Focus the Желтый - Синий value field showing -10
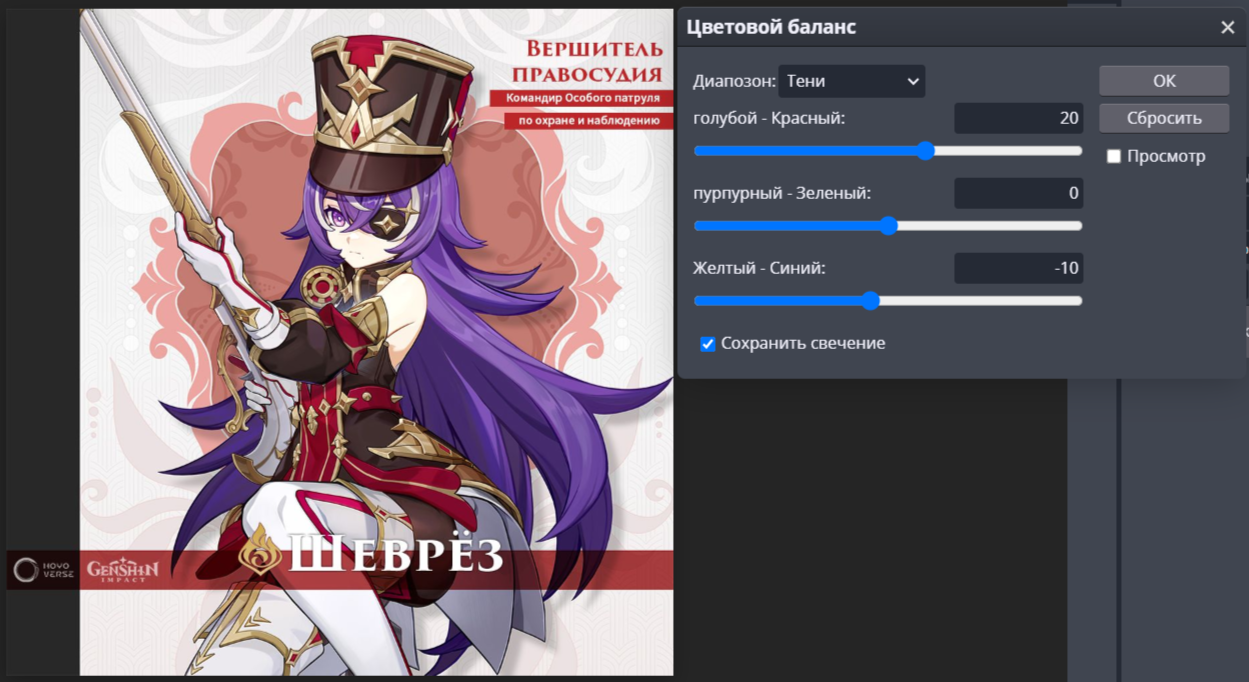1249x682 pixels. coord(1018,268)
